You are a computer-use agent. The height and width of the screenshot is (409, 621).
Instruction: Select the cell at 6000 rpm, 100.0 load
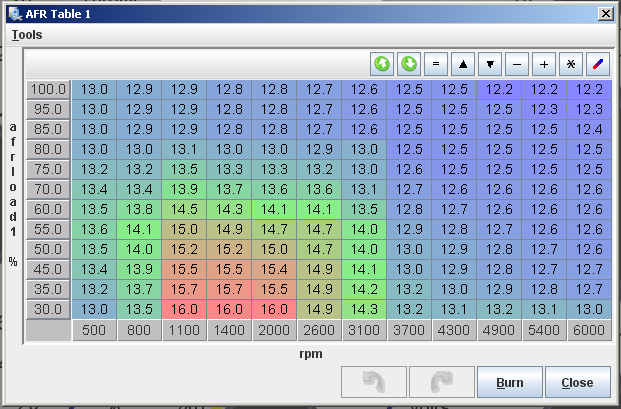pos(589,89)
